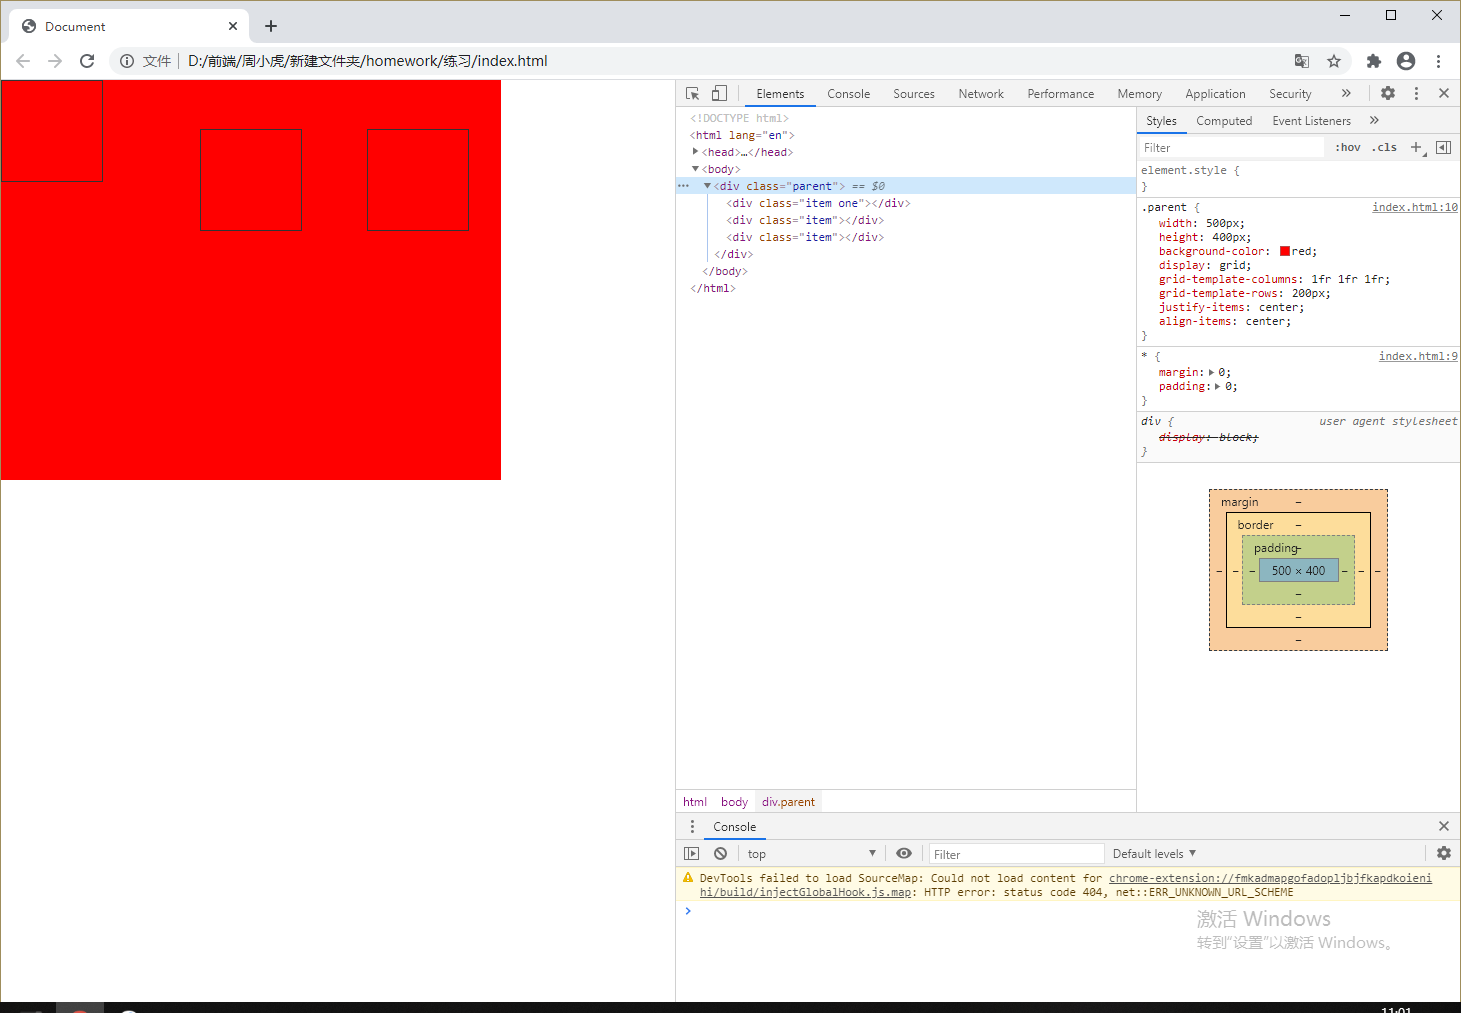Expand the margin shorthand triangle
Viewport: 1461px width, 1013px height.
coord(1212,372)
